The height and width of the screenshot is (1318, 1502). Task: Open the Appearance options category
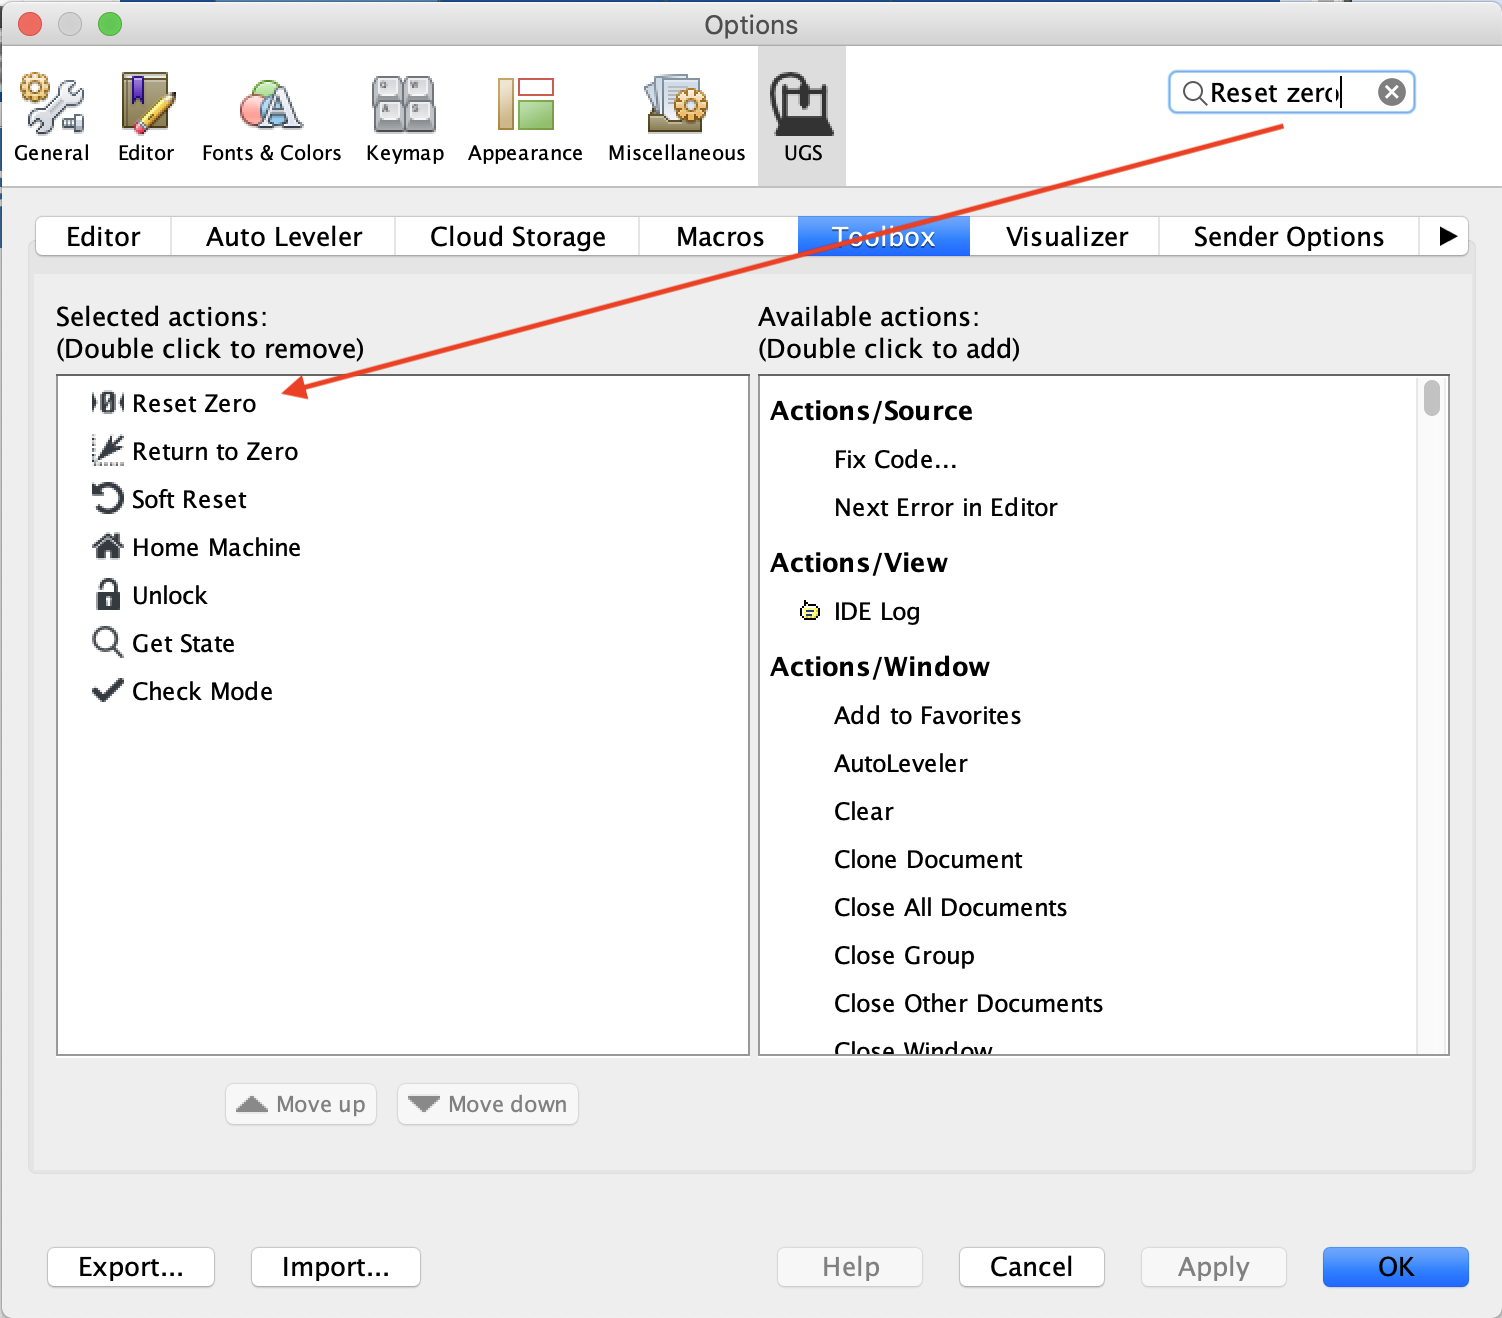click(525, 118)
